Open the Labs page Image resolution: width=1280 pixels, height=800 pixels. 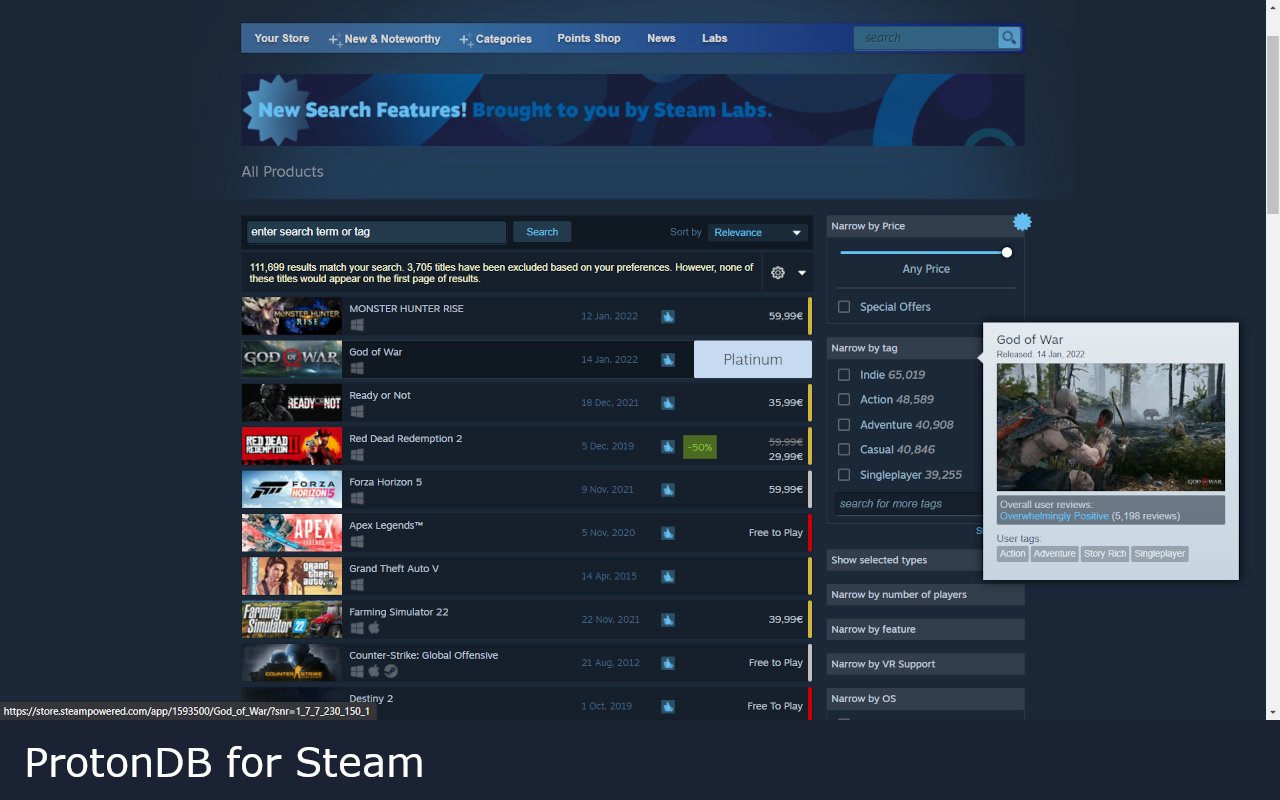pos(714,38)
